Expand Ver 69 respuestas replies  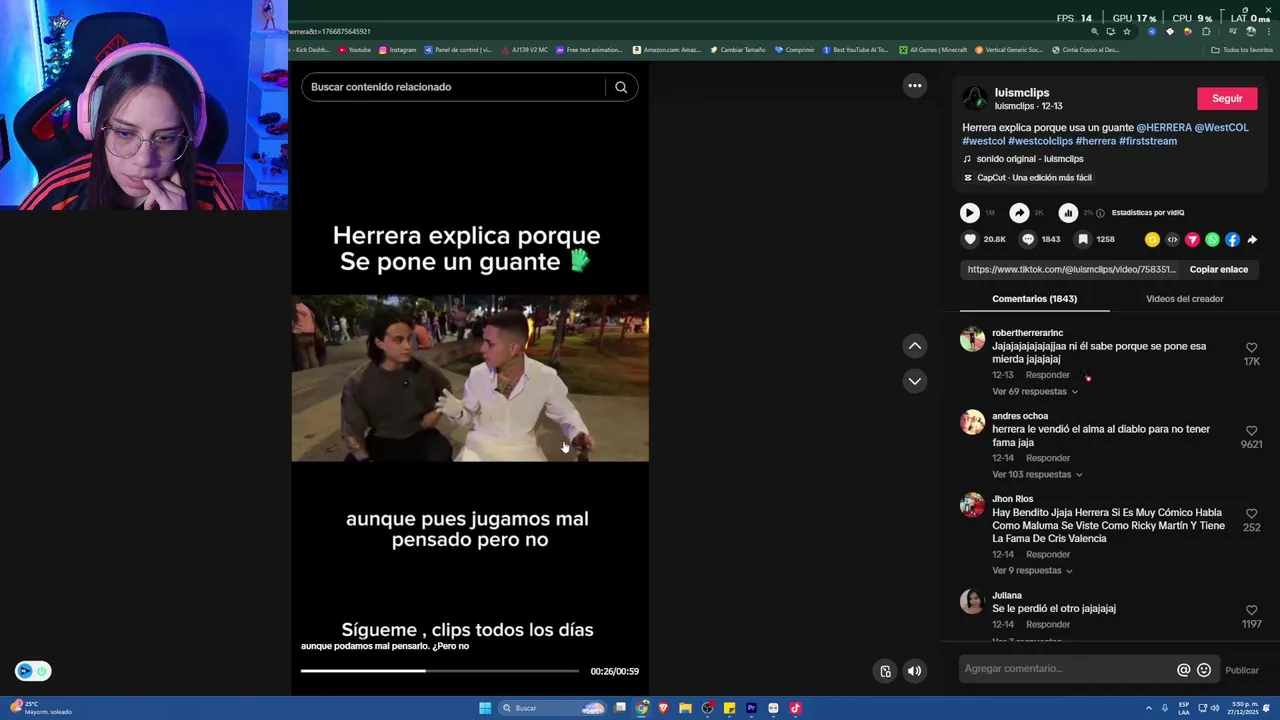pyautogui.click(x=1035, y=391)
